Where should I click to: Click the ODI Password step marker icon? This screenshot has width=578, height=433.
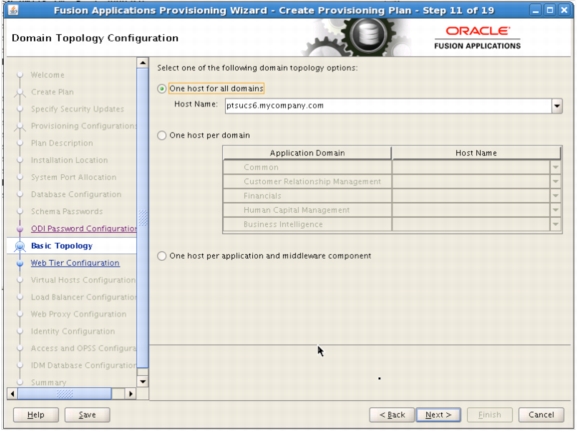point(20,229)
